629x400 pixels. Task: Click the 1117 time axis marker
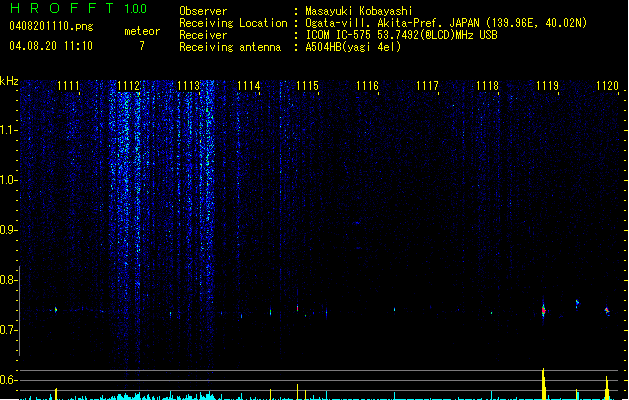427,86
